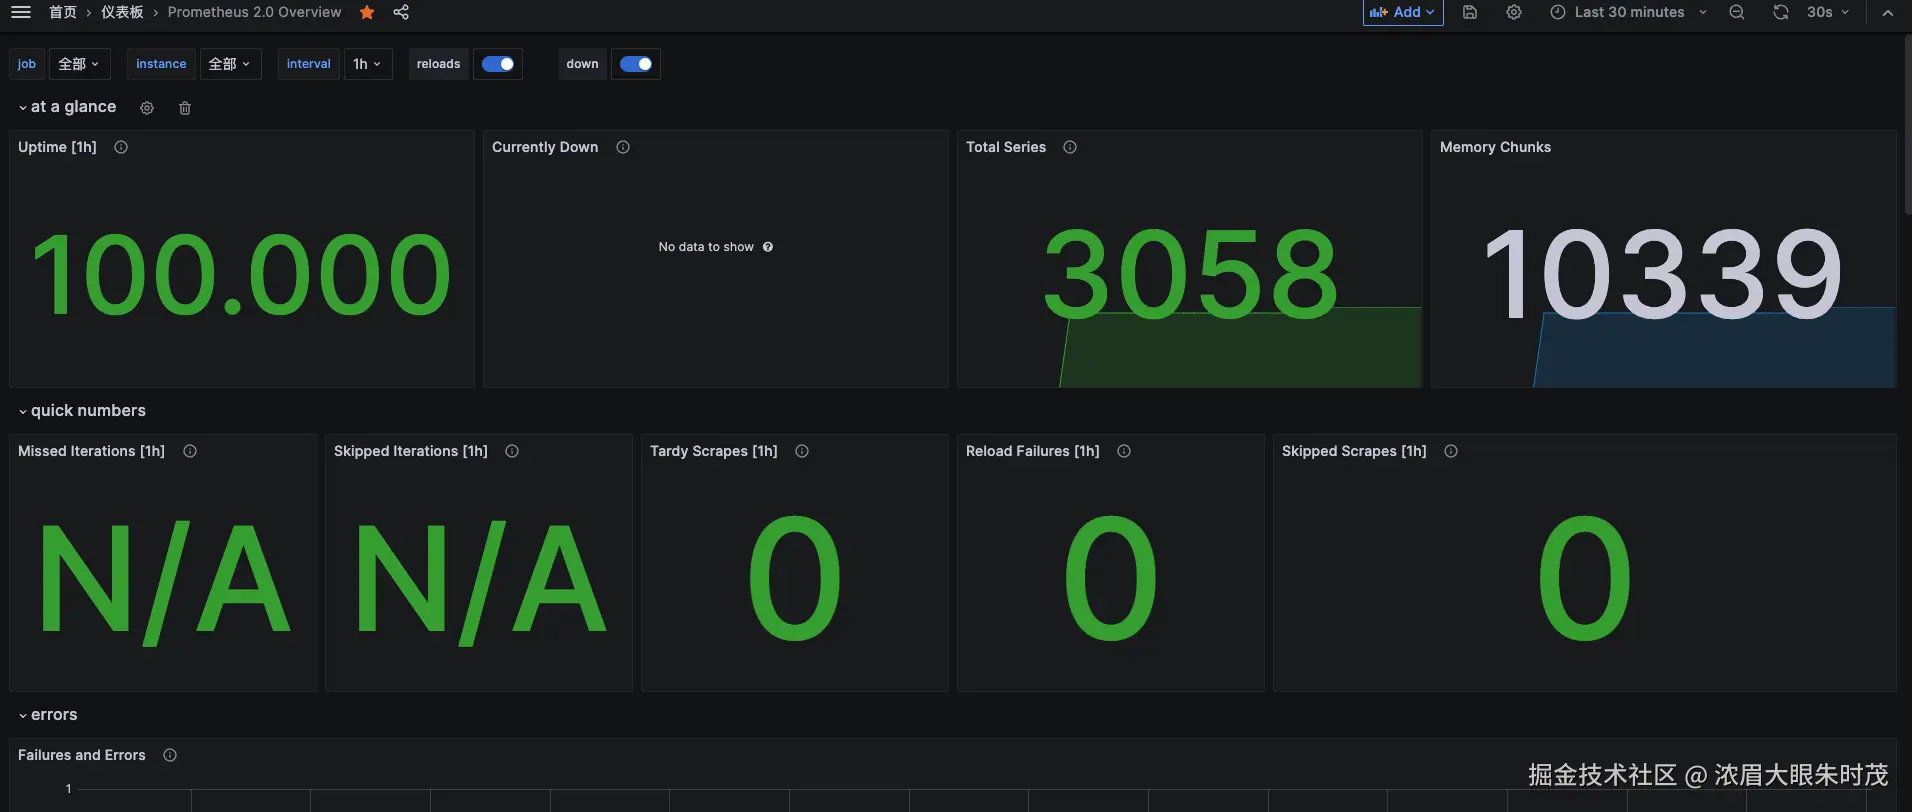1912x812 pixels.
Task: Collapse the quick numbers row
Action: click(x=82, y=411)
